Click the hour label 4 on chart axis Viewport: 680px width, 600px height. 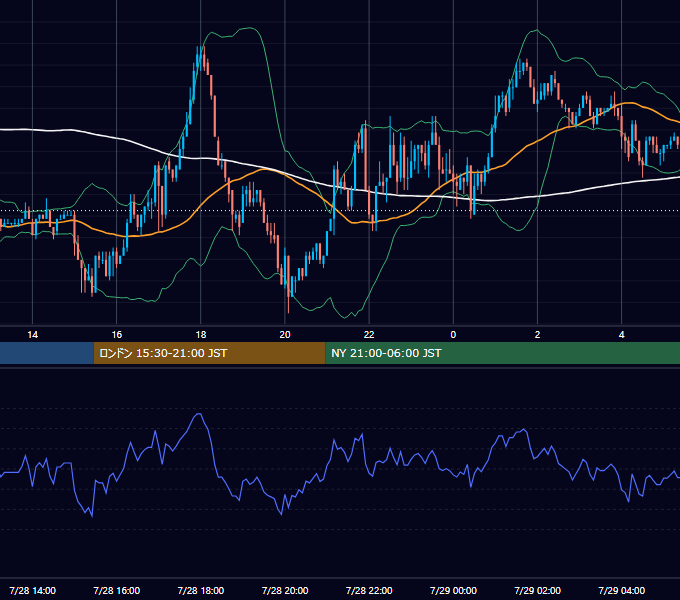pos(621,335)
